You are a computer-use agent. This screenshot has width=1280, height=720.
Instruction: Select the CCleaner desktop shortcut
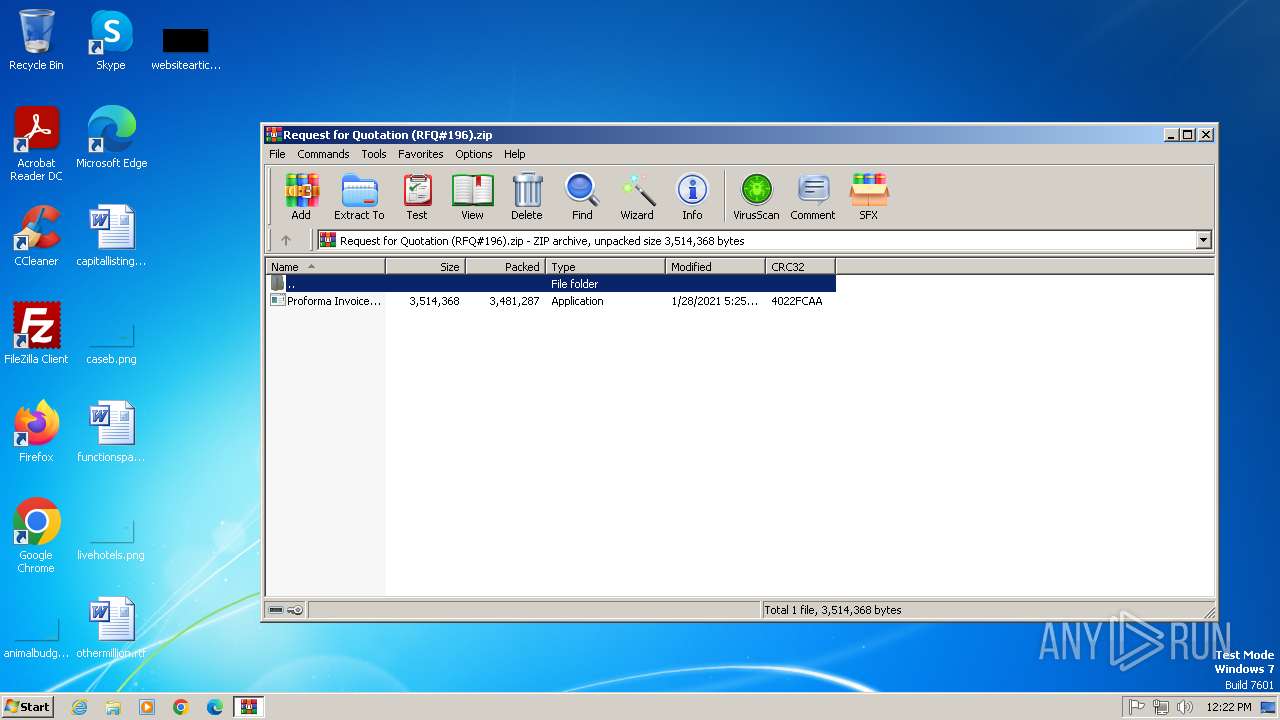pos(36,236)
